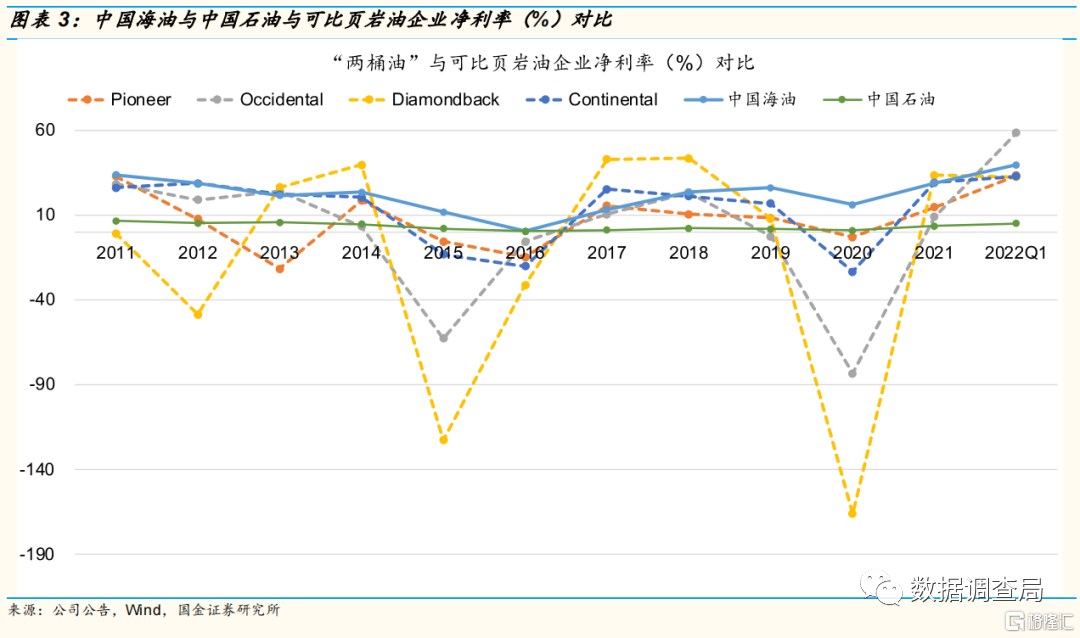Click the x-axis label 2022Q1
1080x638 pixels.
(x=1015, y=253)
